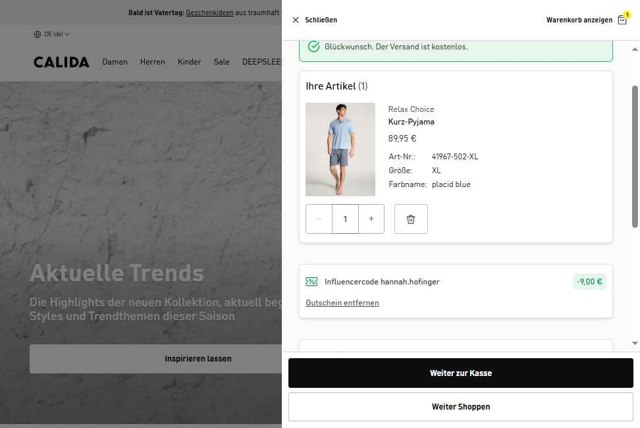Viewport: 640px width, 428px height.
Task: Remove voucher via Gutschein entfernen
Action: 342,303
